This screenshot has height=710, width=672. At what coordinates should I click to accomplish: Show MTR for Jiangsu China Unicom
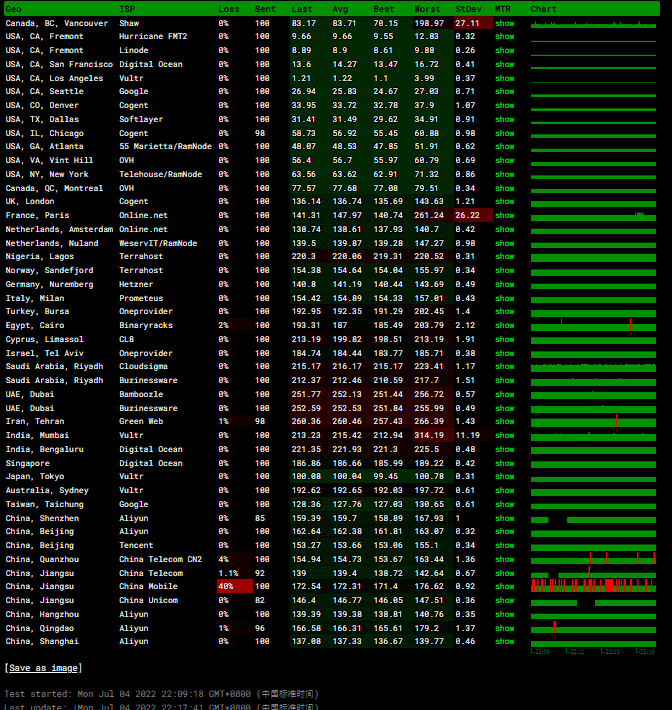pyautogui.click(x=504, y=600)
